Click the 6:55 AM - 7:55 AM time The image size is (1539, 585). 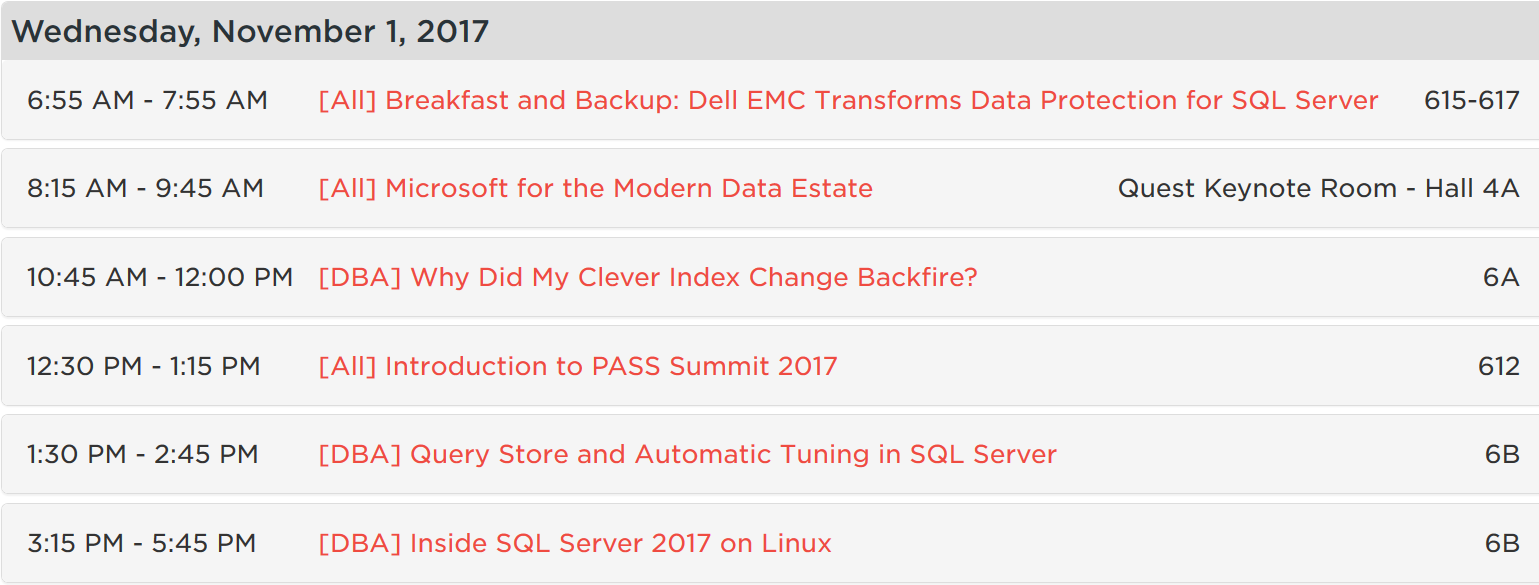pyautogui.click(x=148, y=101)
